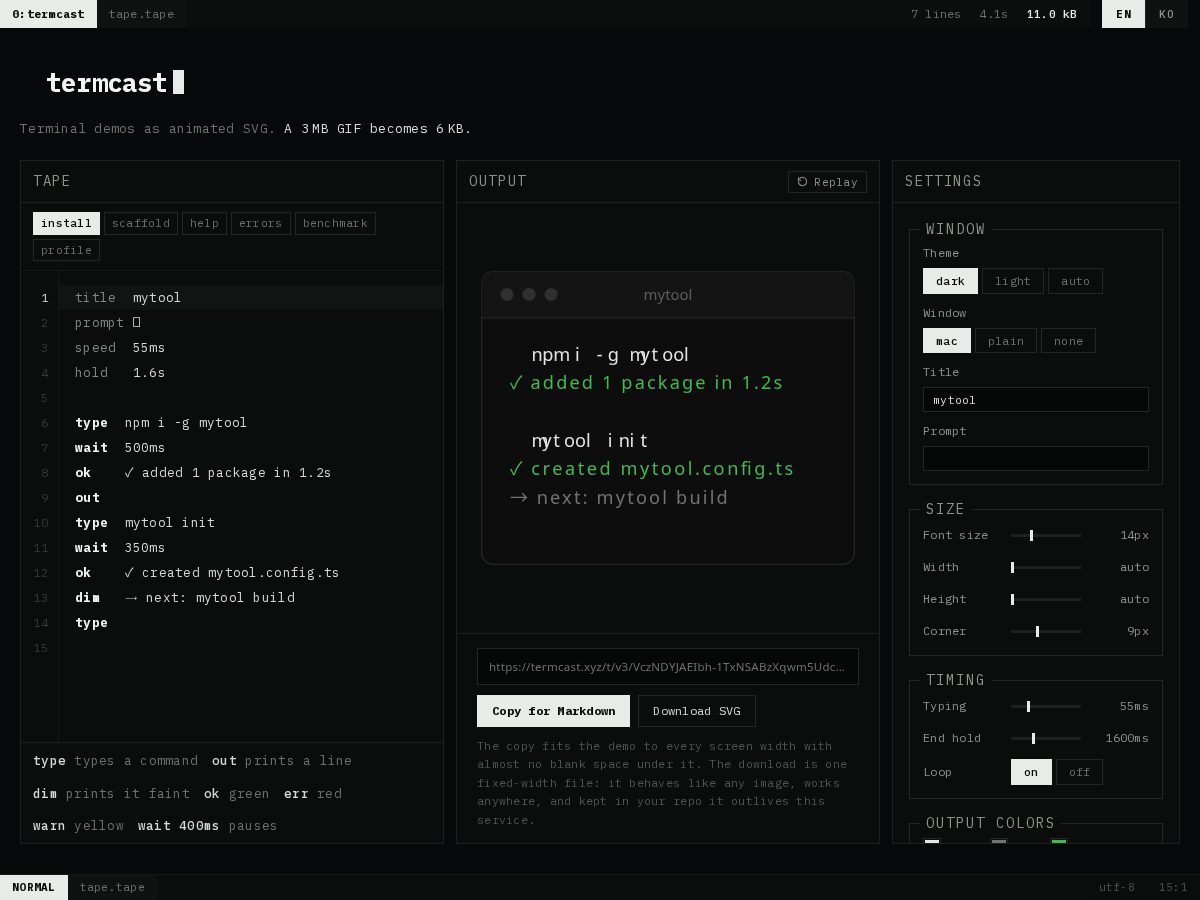
Task: Adjust the Font size slider
Action: (x=1045, y=535)
